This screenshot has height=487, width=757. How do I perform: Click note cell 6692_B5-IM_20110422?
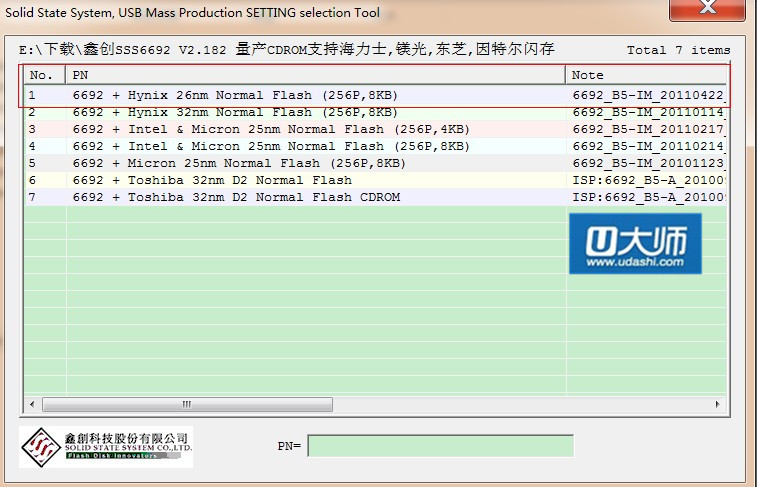click(x=646, y=95)
